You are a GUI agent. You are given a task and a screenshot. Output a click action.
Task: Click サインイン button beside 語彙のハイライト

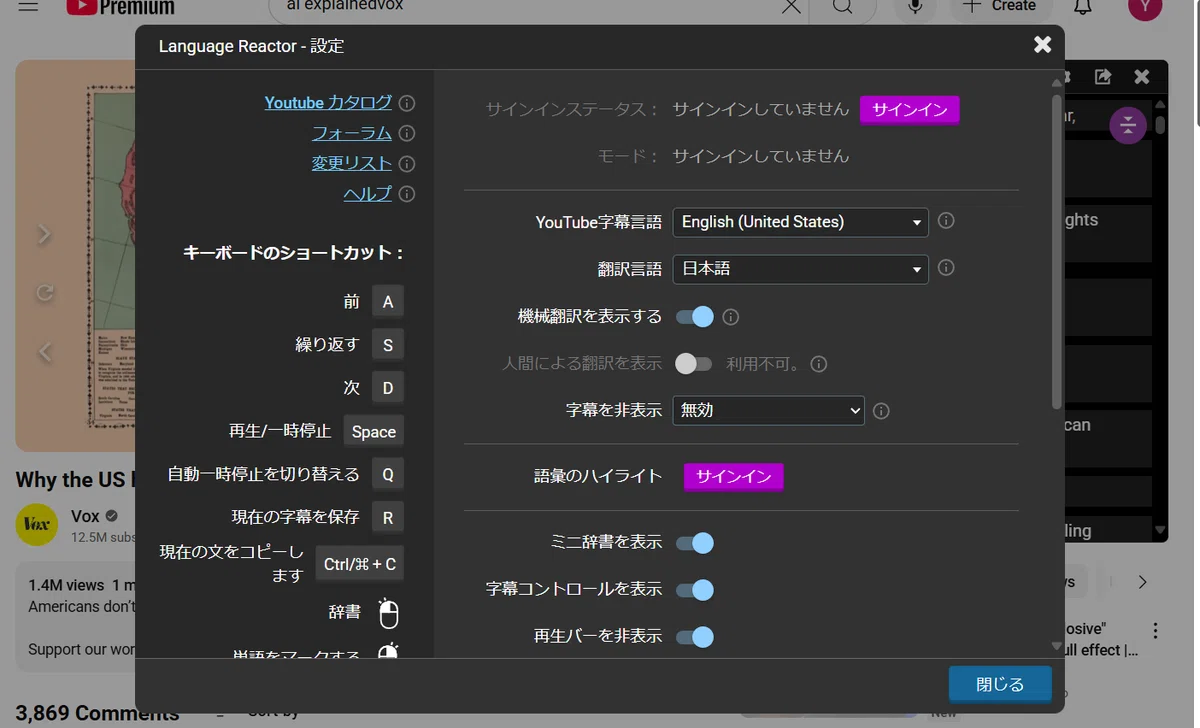pos(734,477)
